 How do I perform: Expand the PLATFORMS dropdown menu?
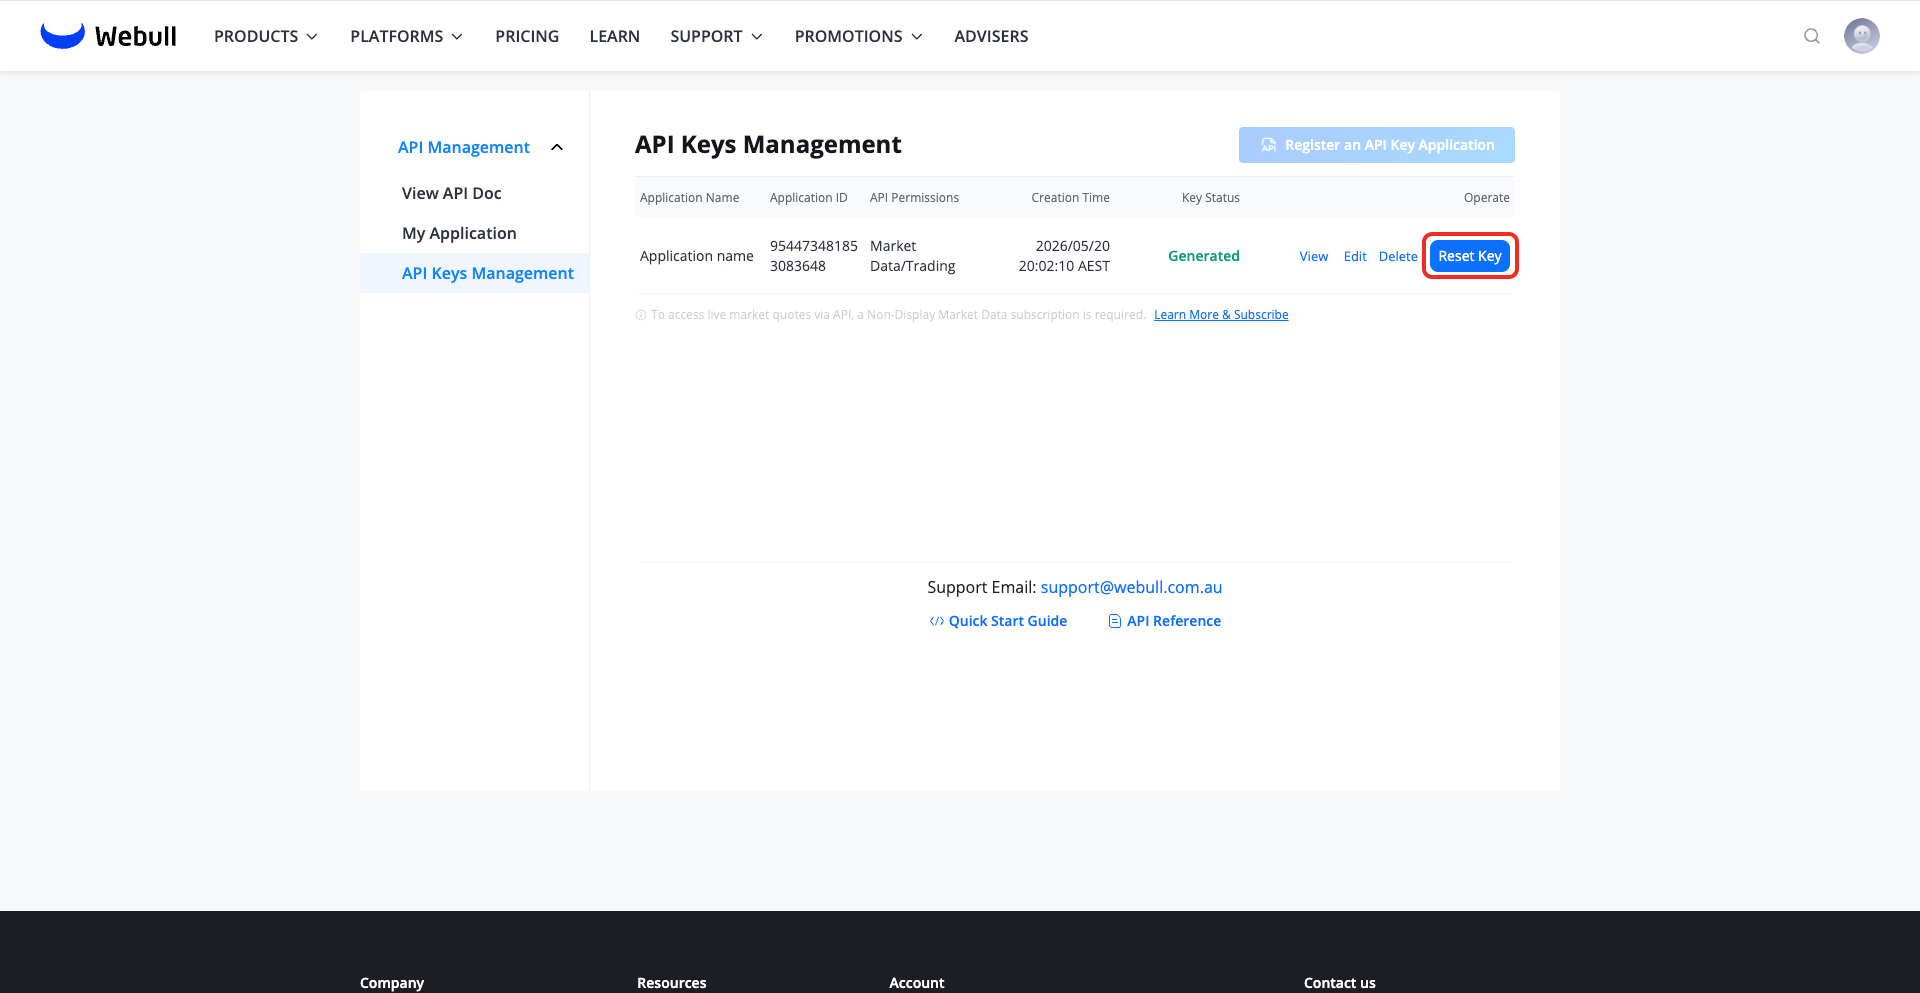pos(406,36)
